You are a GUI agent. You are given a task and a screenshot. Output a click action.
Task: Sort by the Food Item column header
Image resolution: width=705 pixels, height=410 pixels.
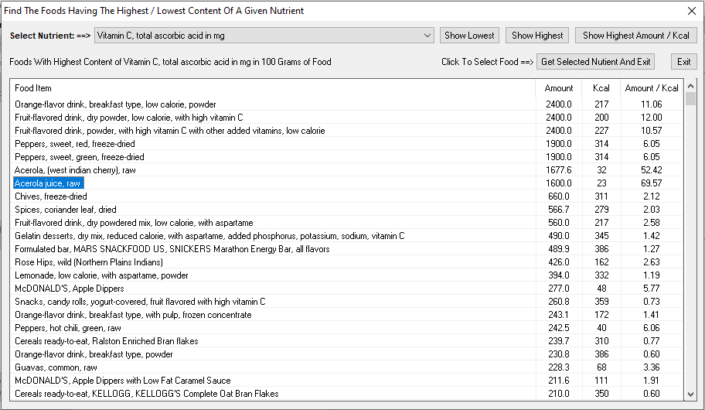270,88
